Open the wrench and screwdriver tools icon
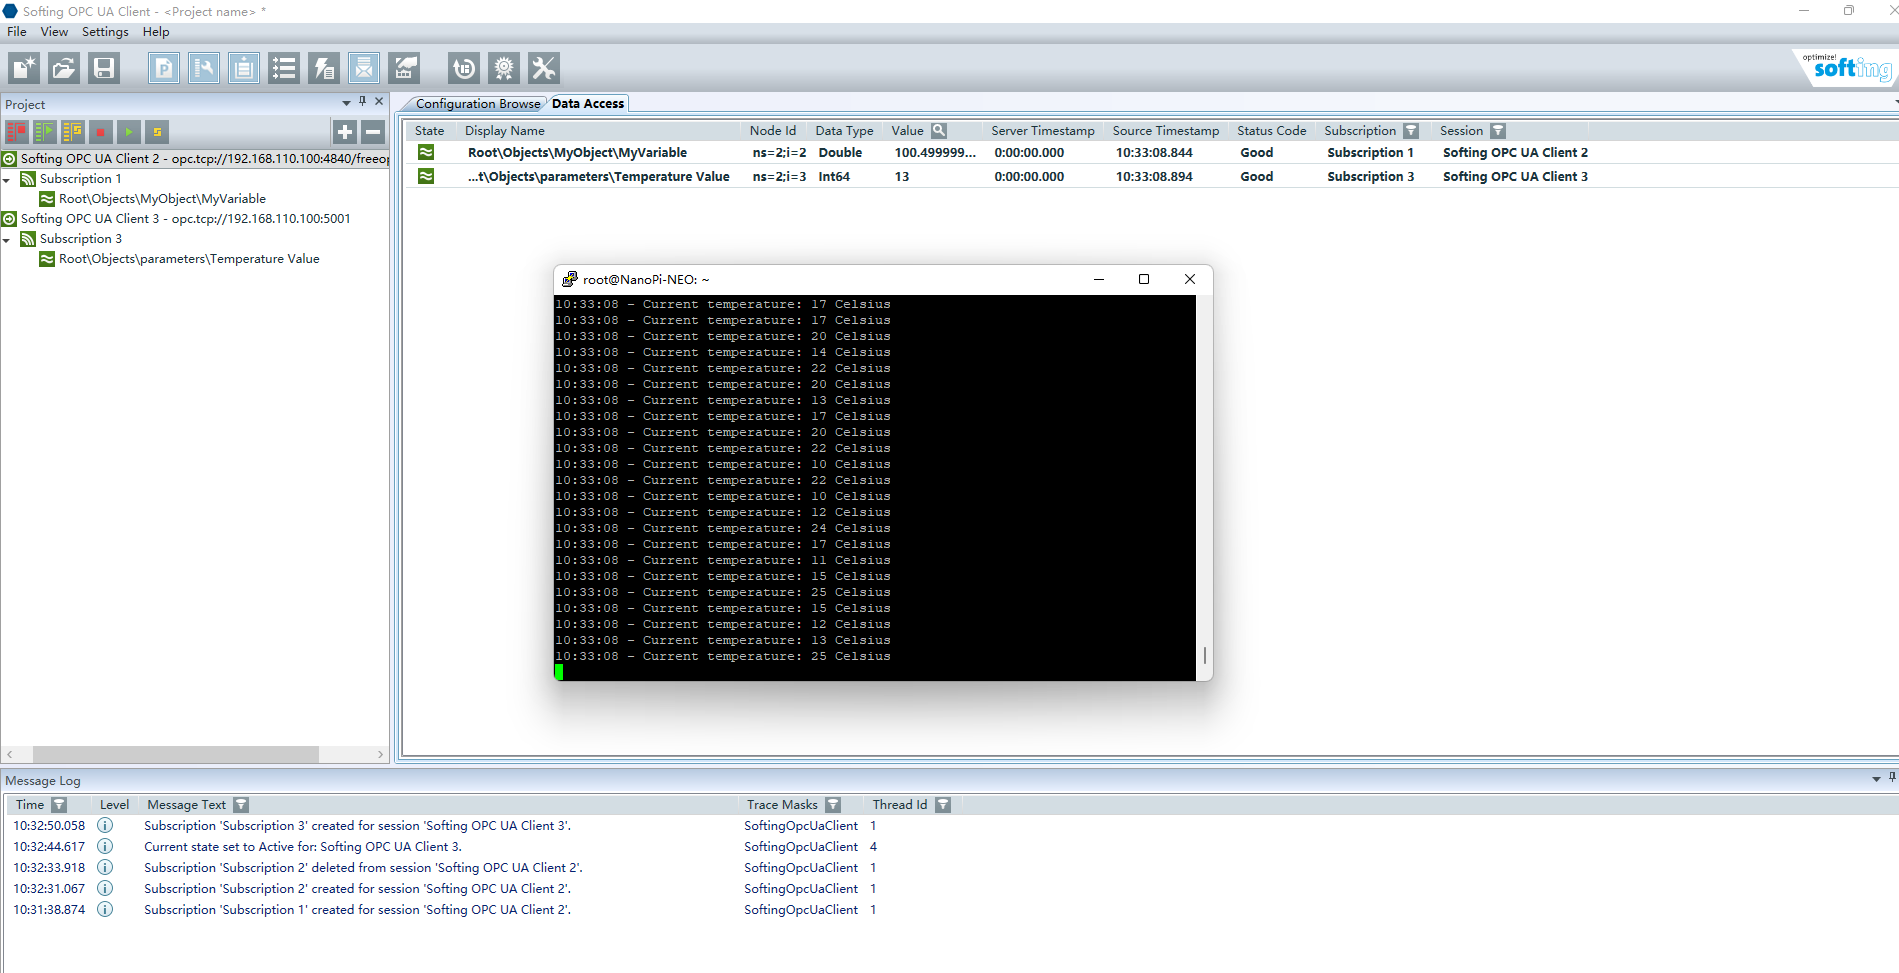This screenshot has width=1899, height=973. (x=544, y=68)
